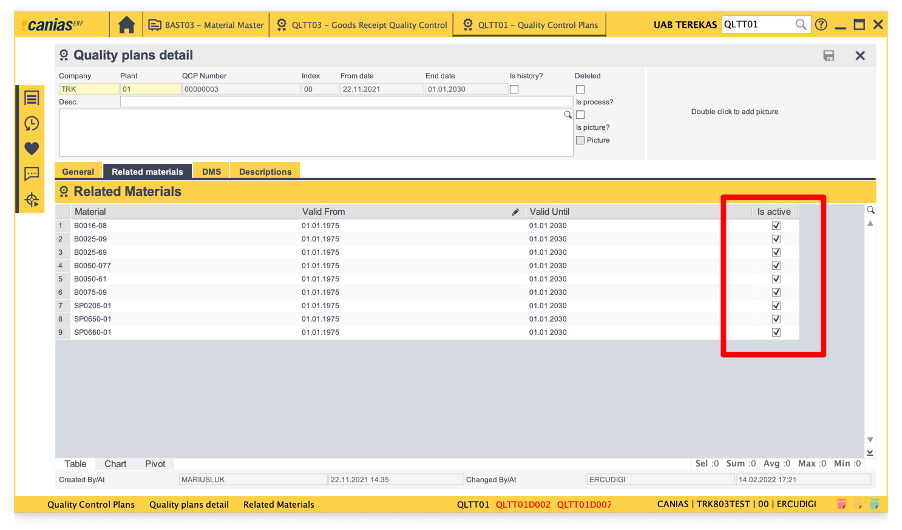Uncheck 'Is active' for material B0016-08
The width and height of the screenshot is (902, 530).
776,226
